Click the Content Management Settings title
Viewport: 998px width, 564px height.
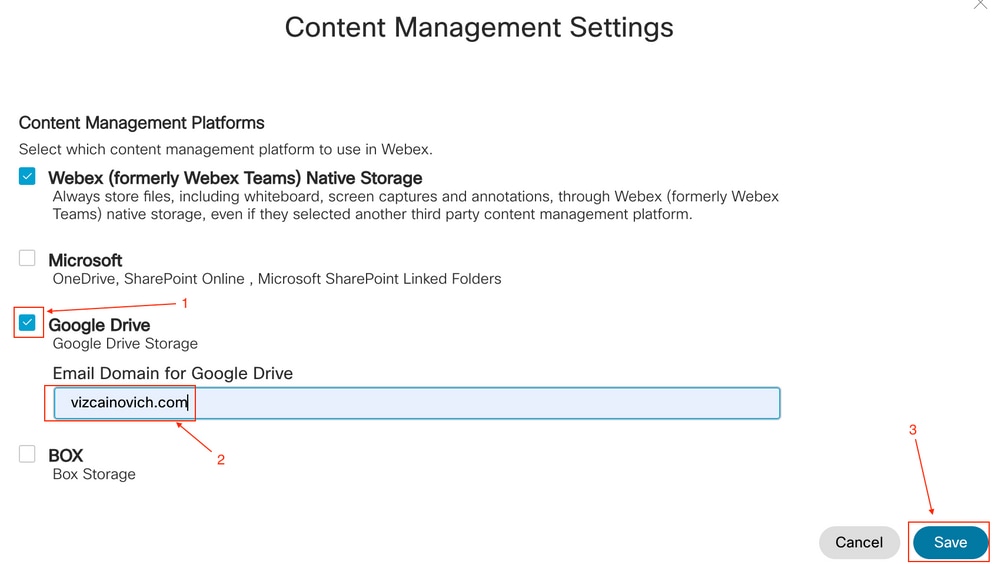[x=479, y=27]
